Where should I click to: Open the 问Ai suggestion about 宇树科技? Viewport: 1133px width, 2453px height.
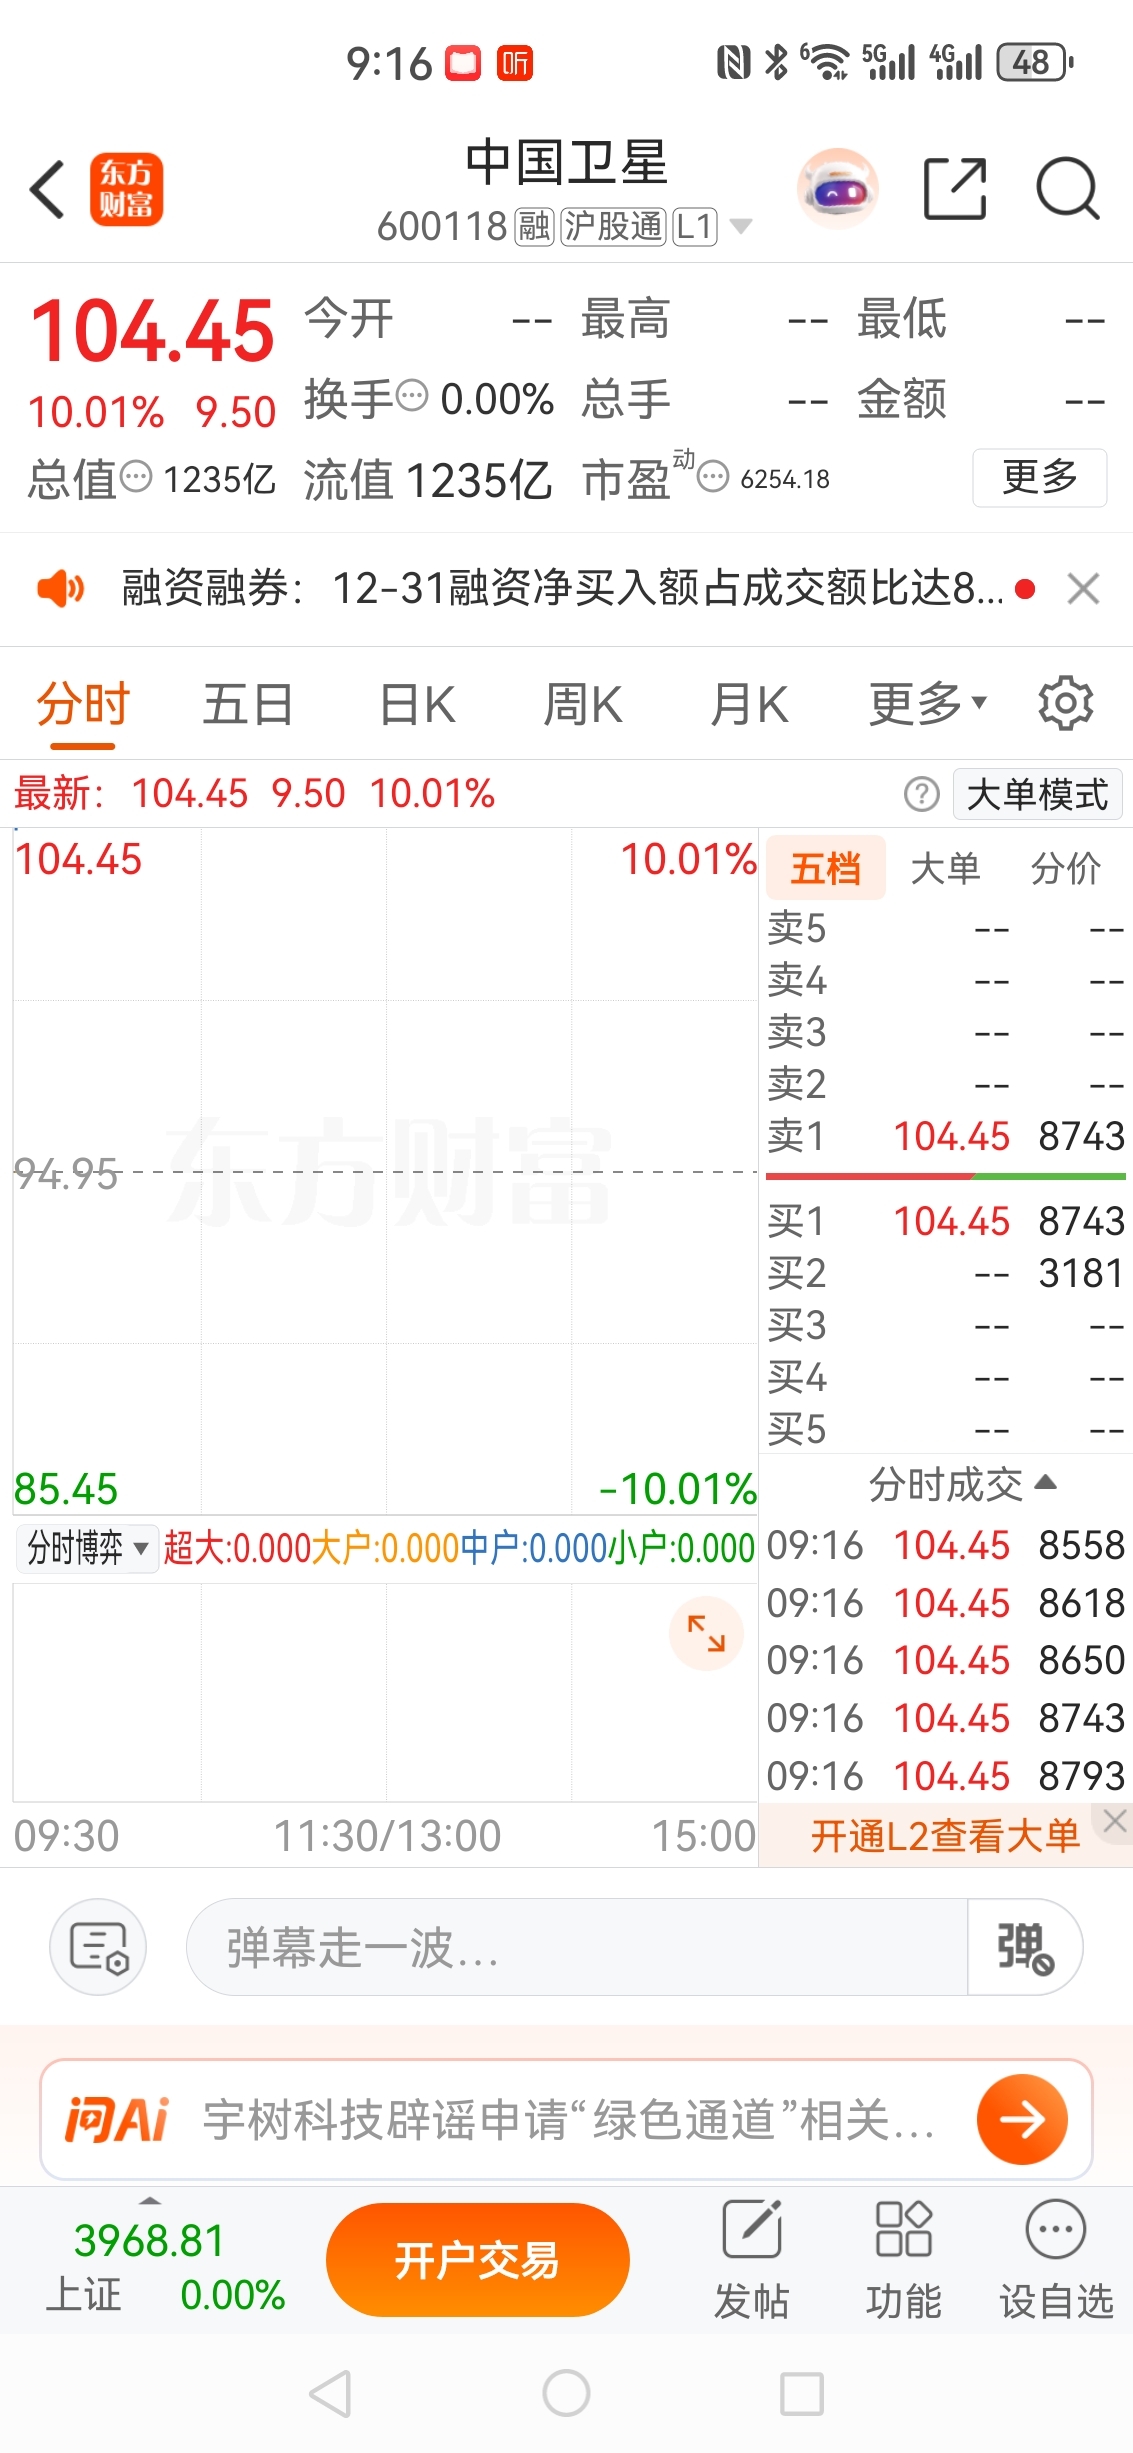[568, 2119]
